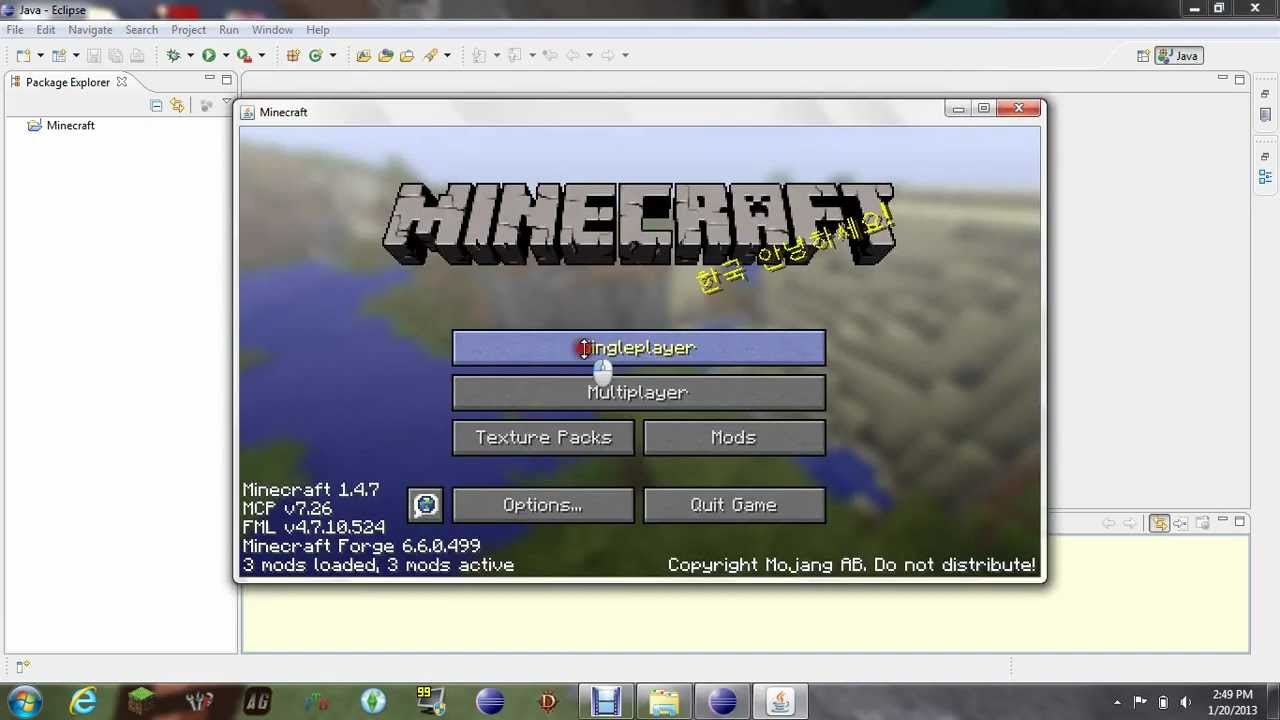Toggle Link with Editor in Package Explorer

click(x=177, y=105)
